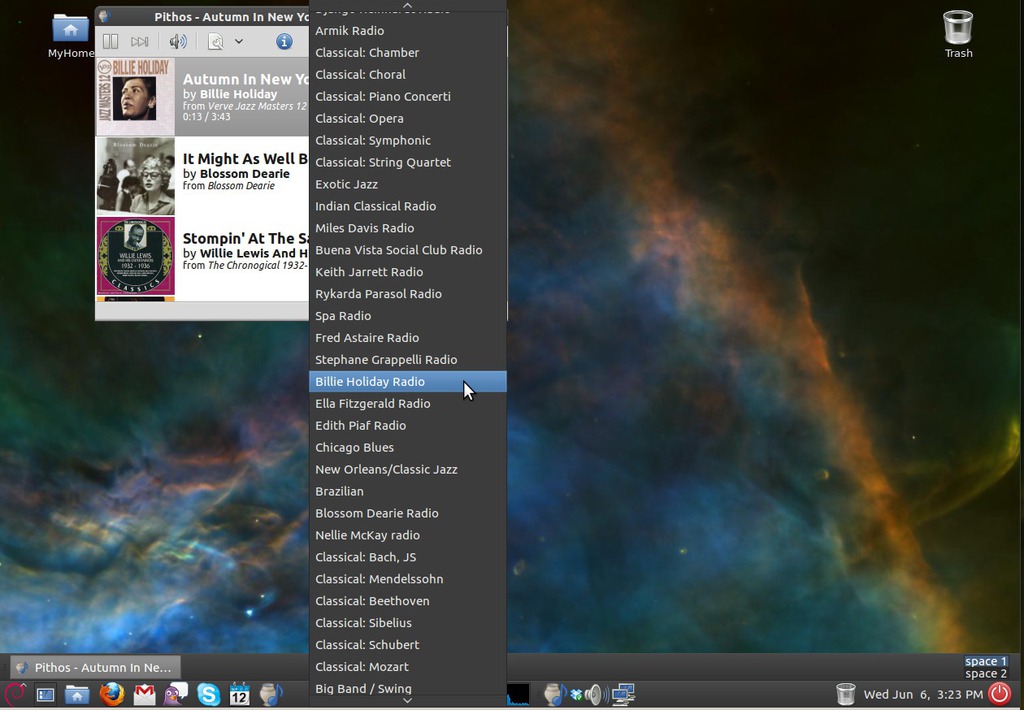
Task: Choose Classical: Piano Concerti station
Action: (408, 97)
